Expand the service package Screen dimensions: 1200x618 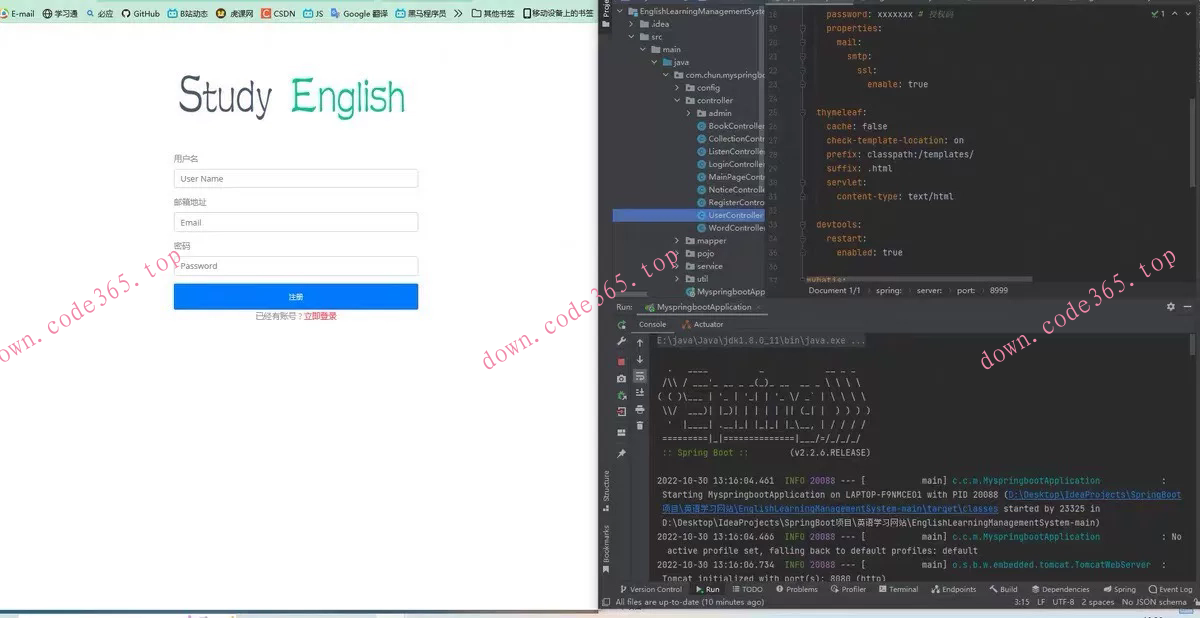pyautogui.click(x=677, y=267)
